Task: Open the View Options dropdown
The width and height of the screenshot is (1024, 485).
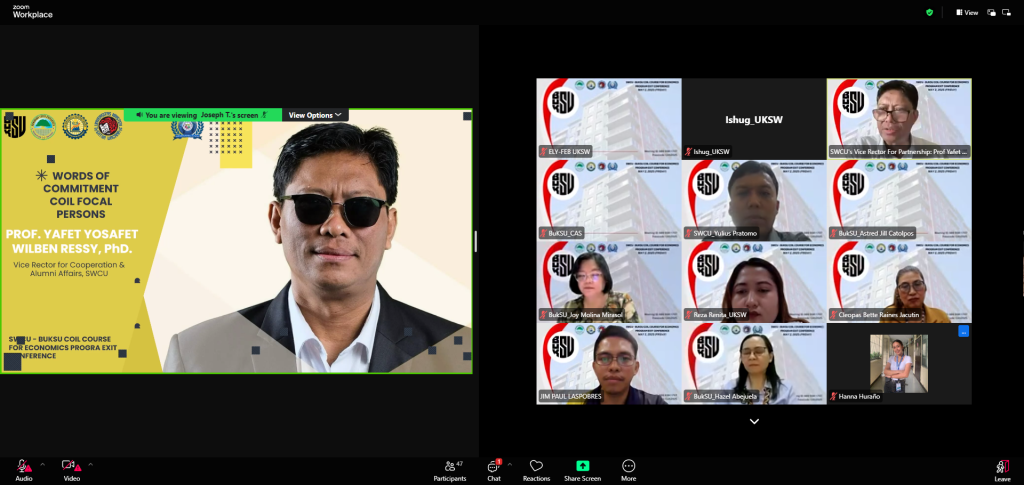Action: (315, 115)
